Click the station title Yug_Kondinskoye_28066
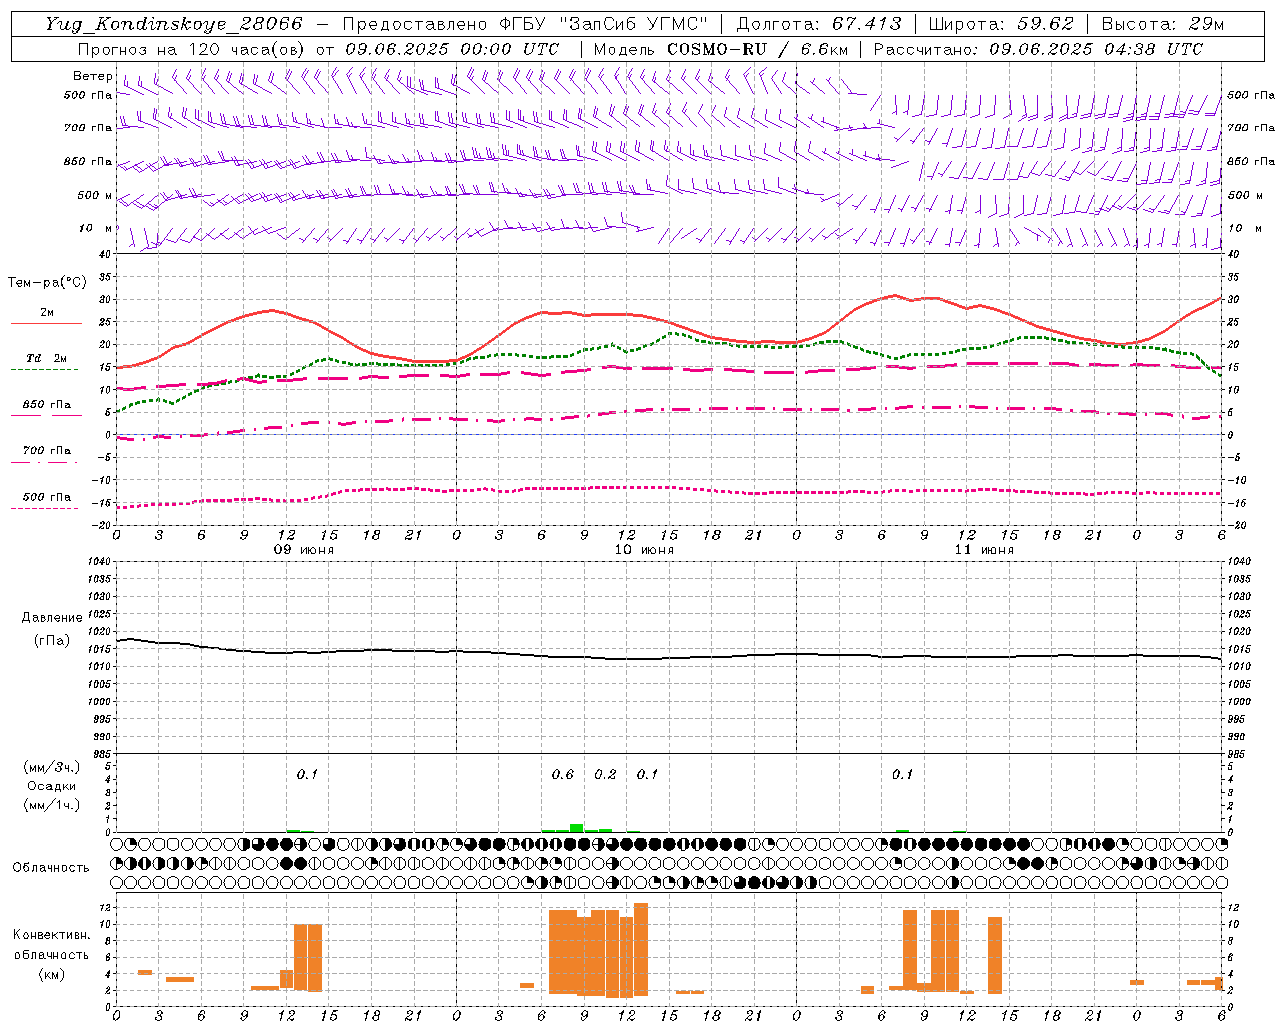 pyautogui.click(x=173, y=24)
